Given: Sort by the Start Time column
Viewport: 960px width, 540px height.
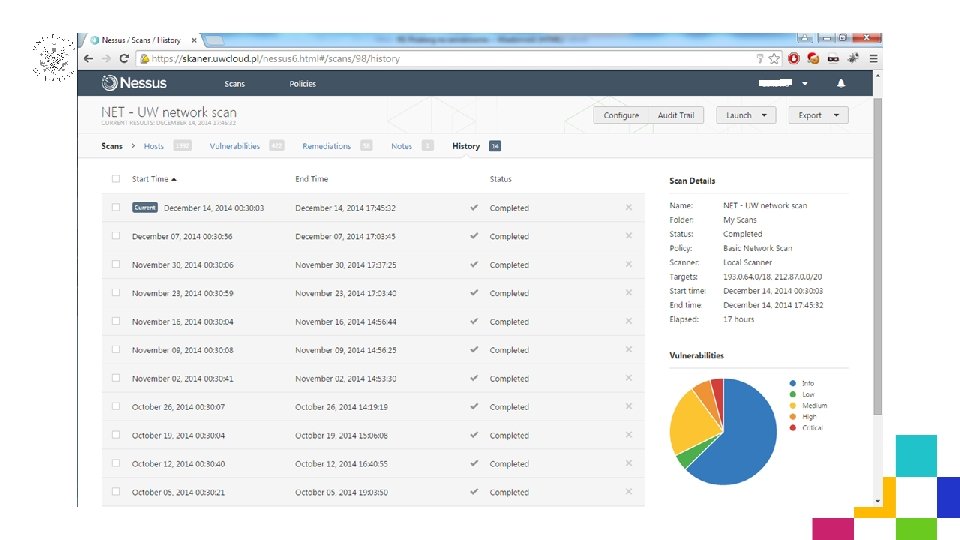Looking at the screenshot, I should (154, 179).
